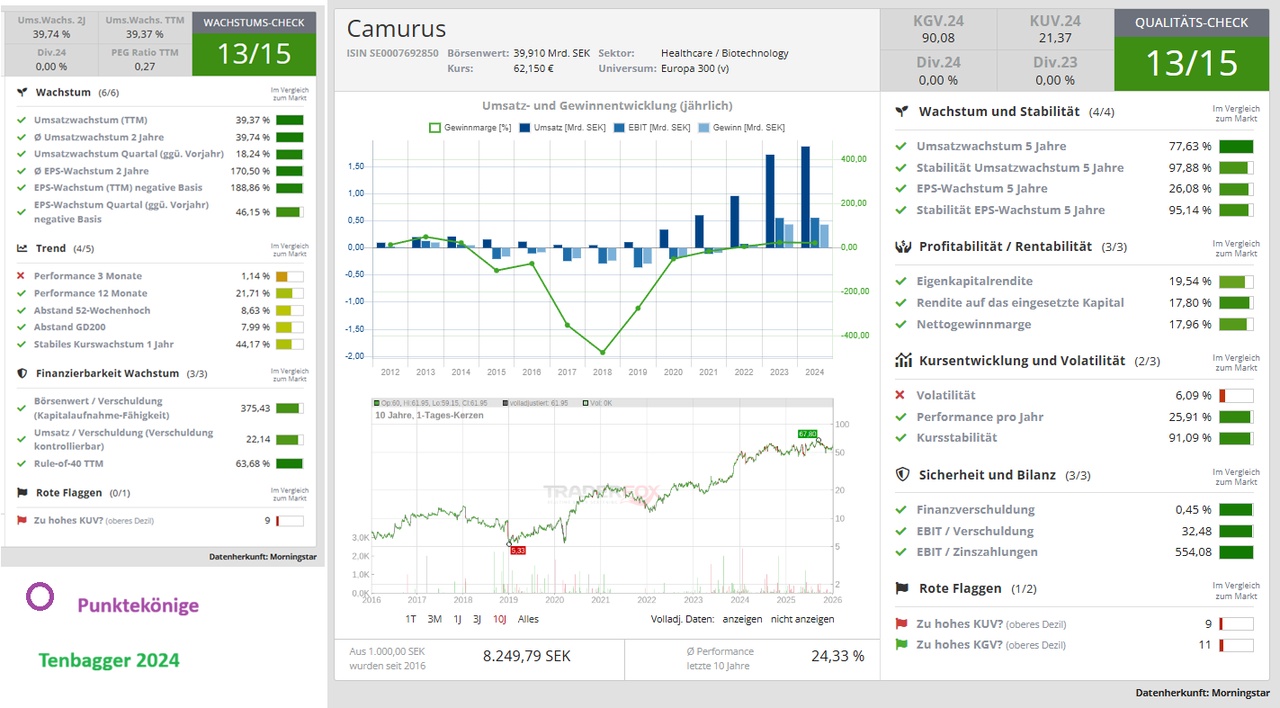
Task: Click the black Rote Flaggen flag in left panel
Action: 22,492
